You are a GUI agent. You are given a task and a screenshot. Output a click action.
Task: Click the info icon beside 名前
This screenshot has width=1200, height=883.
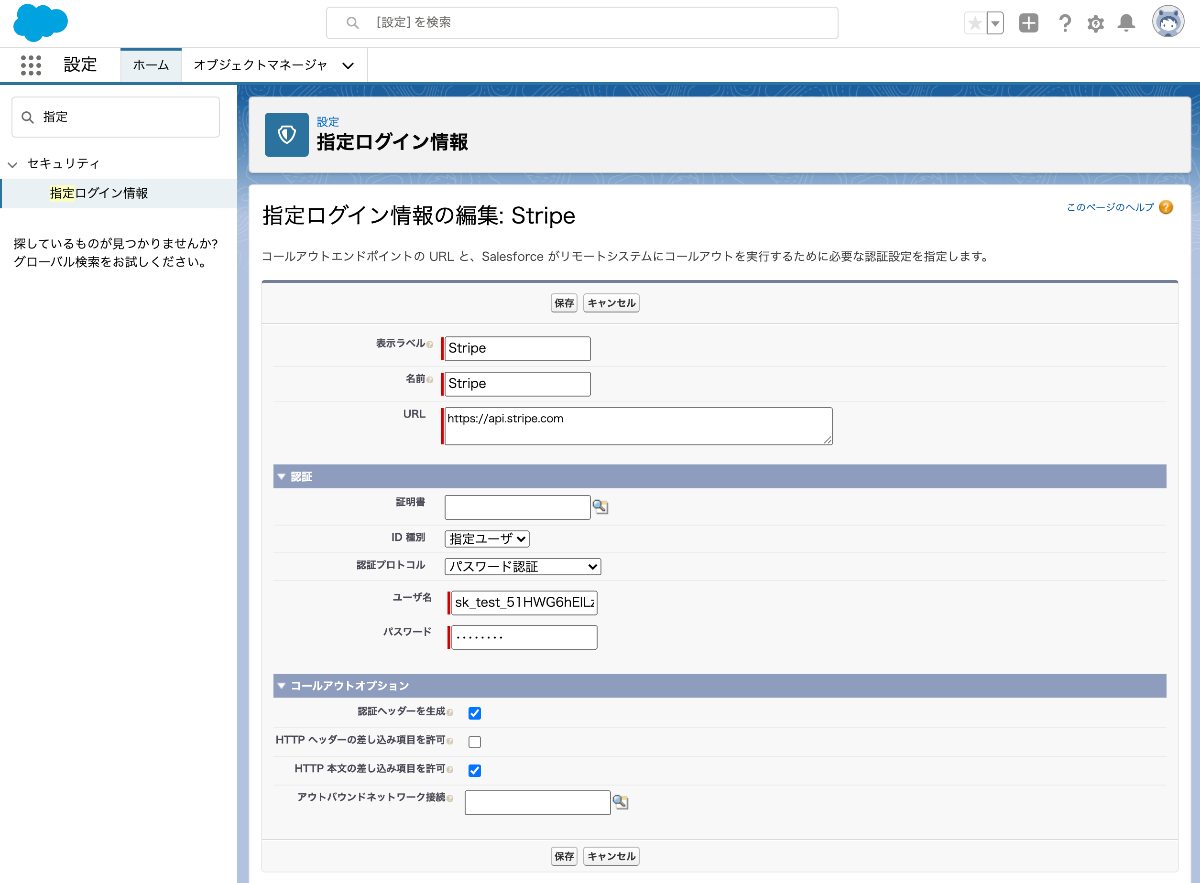click(430, 380)
